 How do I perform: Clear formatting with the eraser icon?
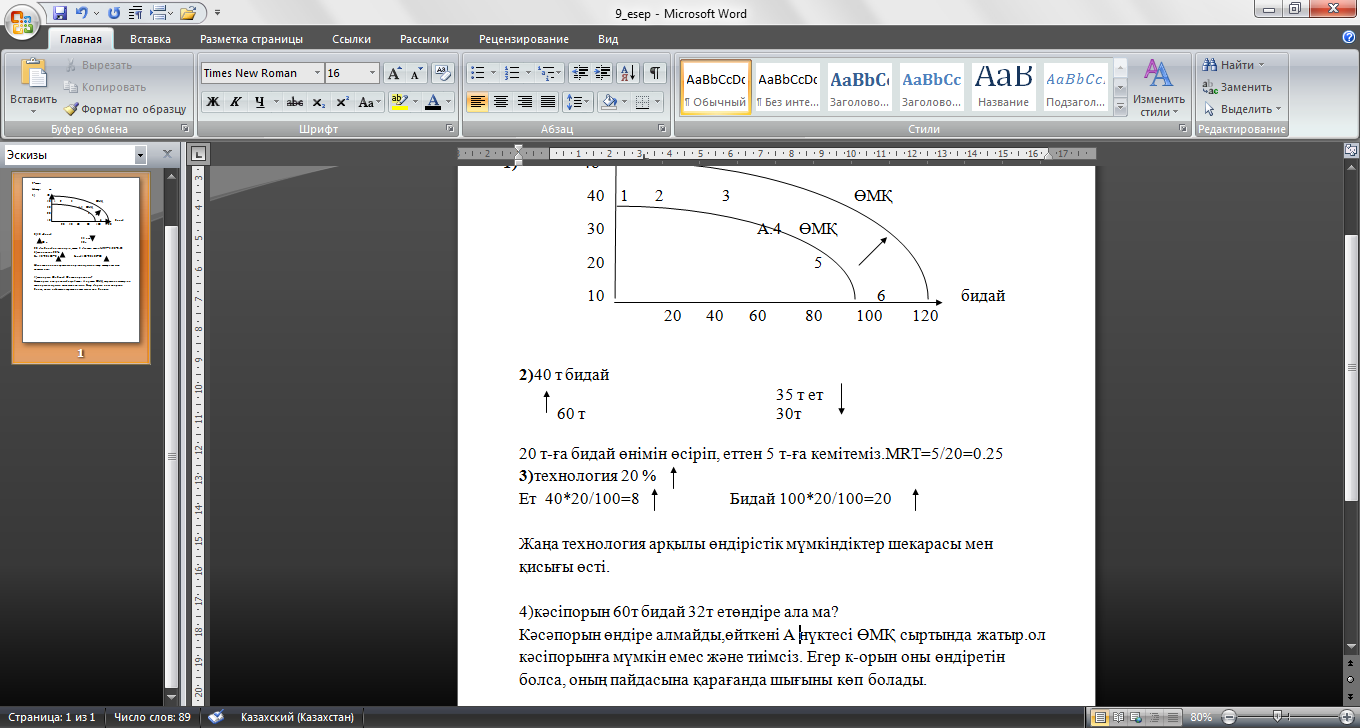(x=441, y=73)
